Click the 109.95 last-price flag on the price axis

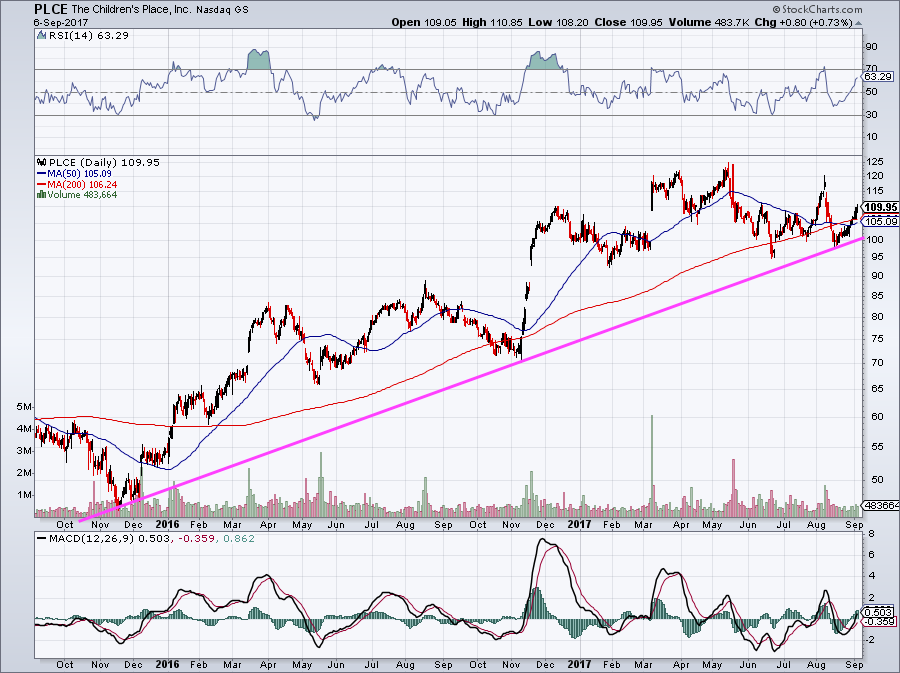pyautogui.click(x=881, y=207)
